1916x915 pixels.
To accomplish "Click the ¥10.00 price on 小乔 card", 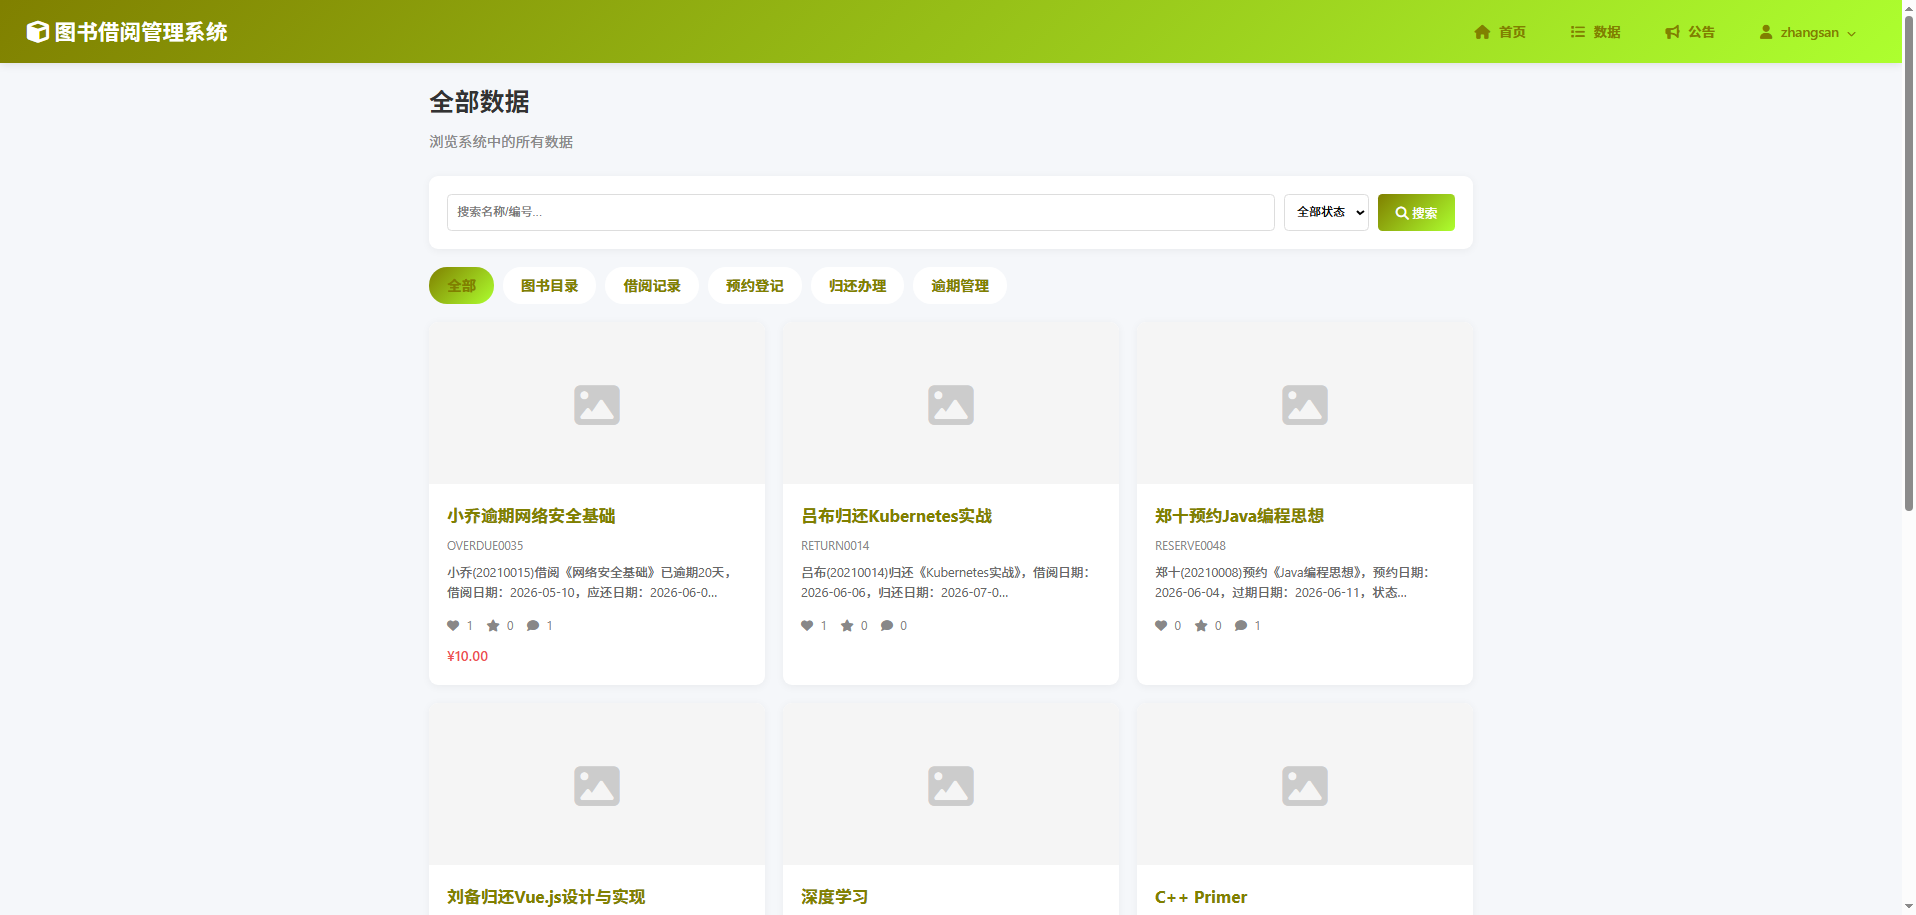I will (x=467, y=656).
